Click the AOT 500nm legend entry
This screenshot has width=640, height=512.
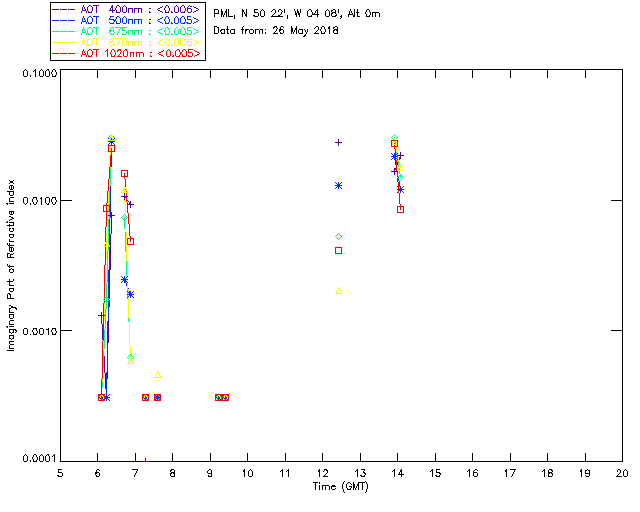point(127,20)
